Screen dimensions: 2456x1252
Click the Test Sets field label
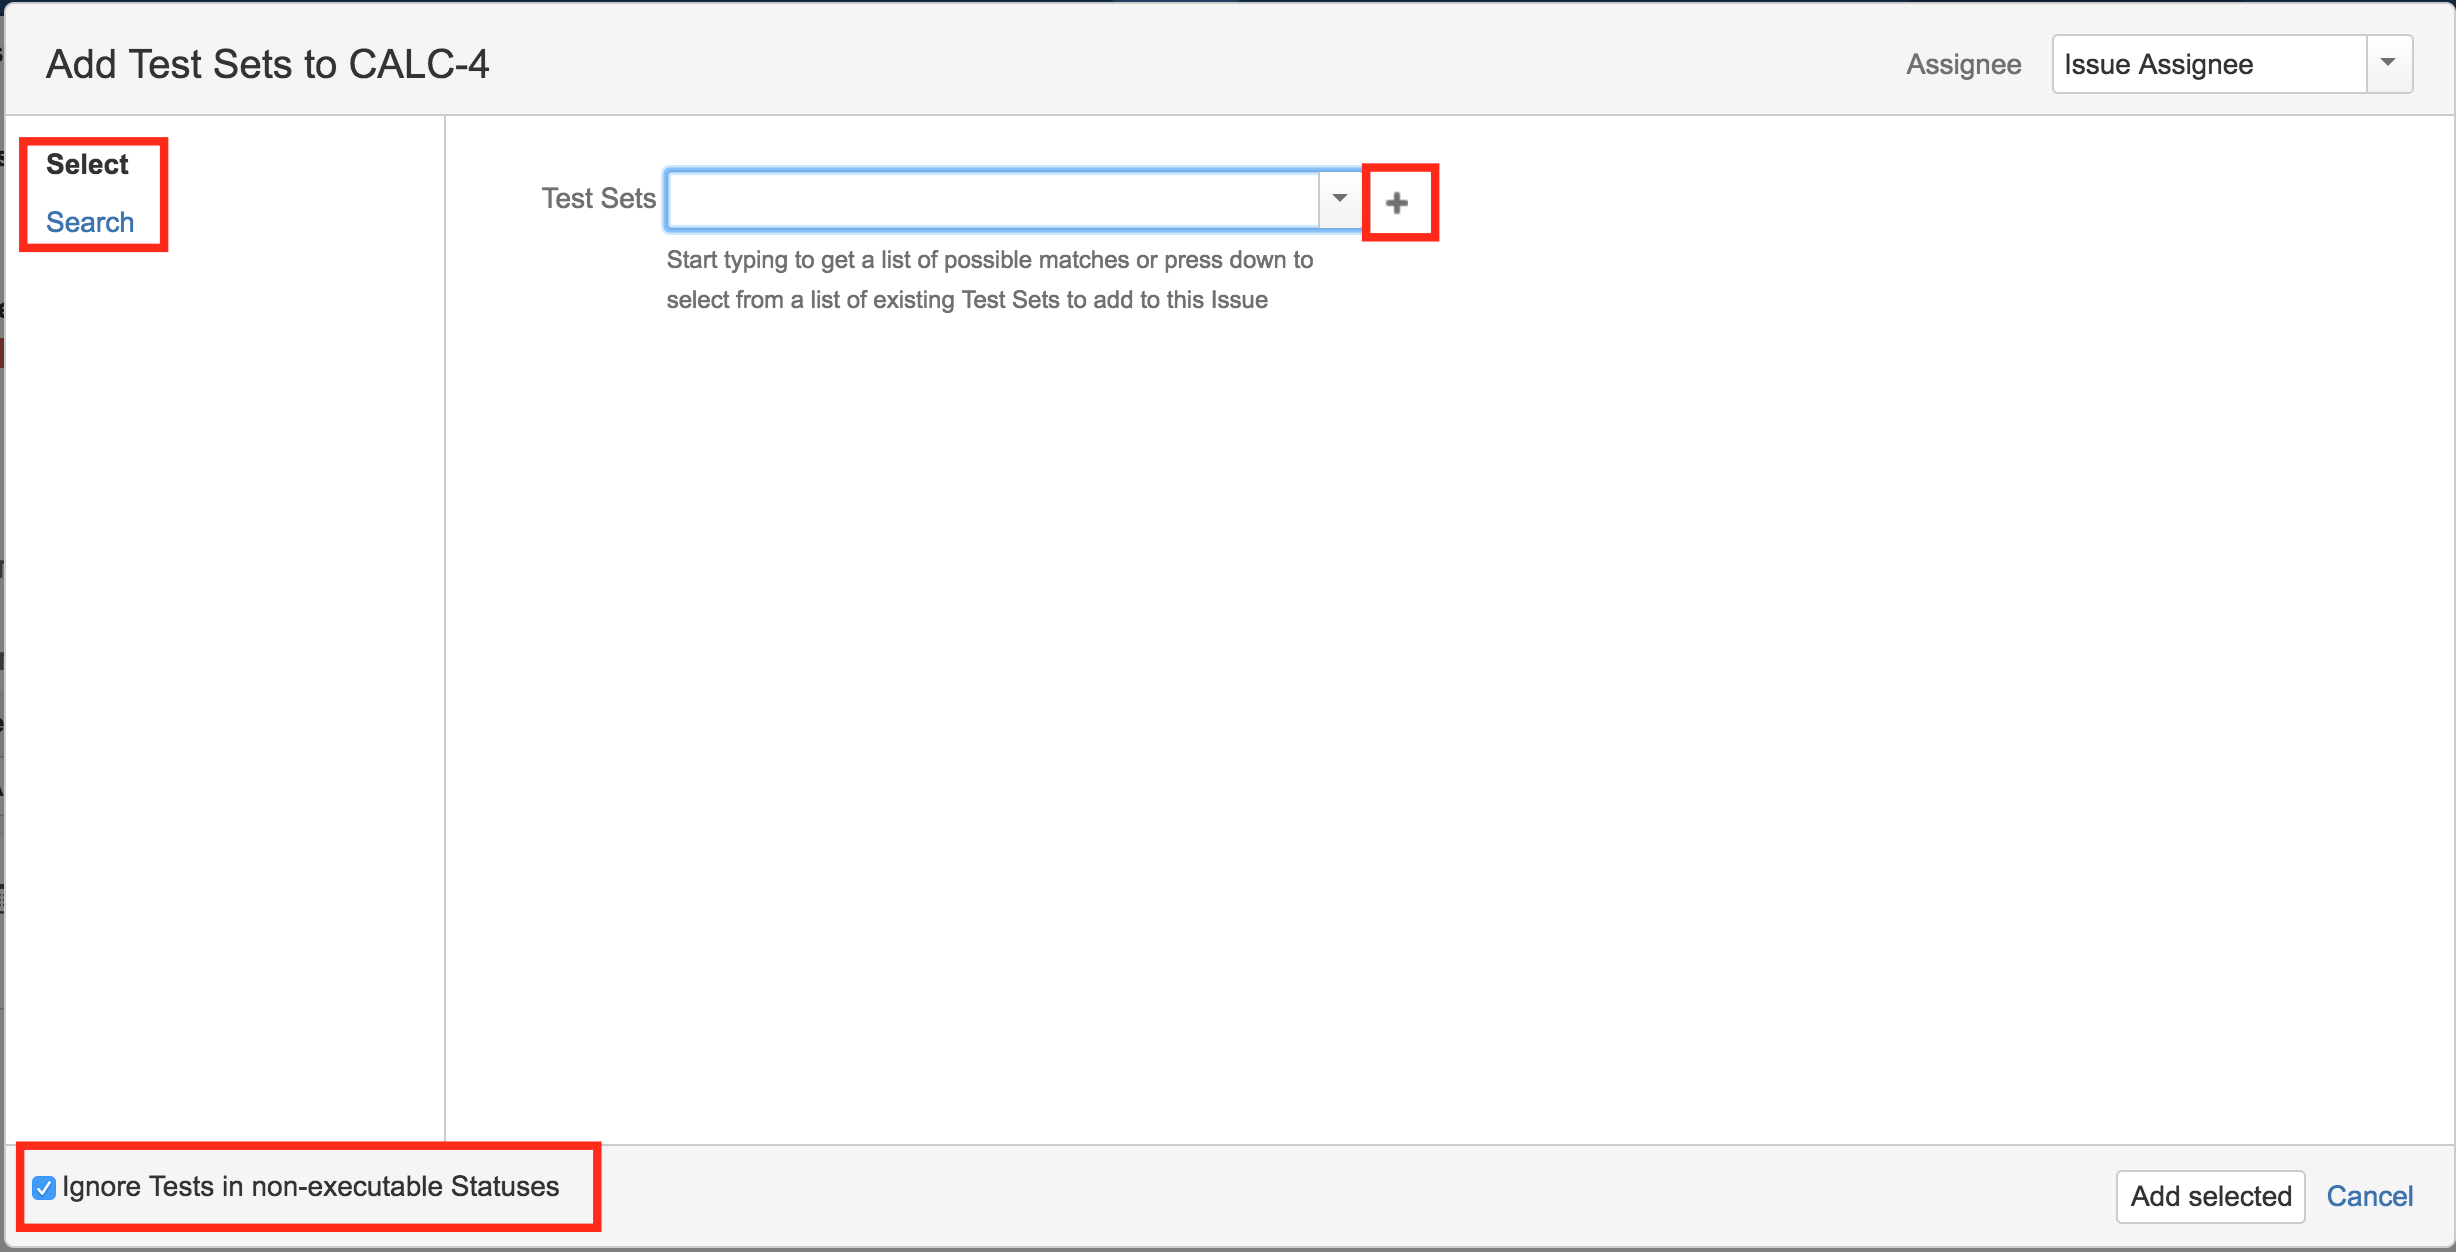598,198
